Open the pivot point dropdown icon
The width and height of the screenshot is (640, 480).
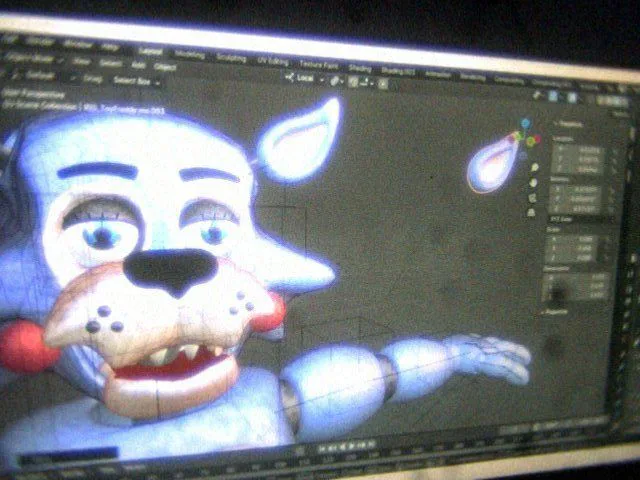[336, 81]
